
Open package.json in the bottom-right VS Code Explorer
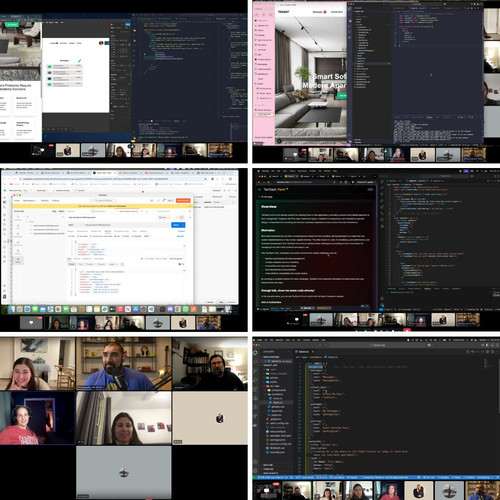coord(277,440)
